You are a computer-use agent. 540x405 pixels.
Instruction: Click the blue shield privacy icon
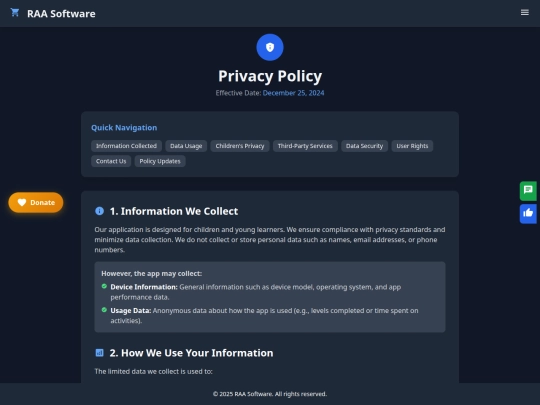pos(270,47)
